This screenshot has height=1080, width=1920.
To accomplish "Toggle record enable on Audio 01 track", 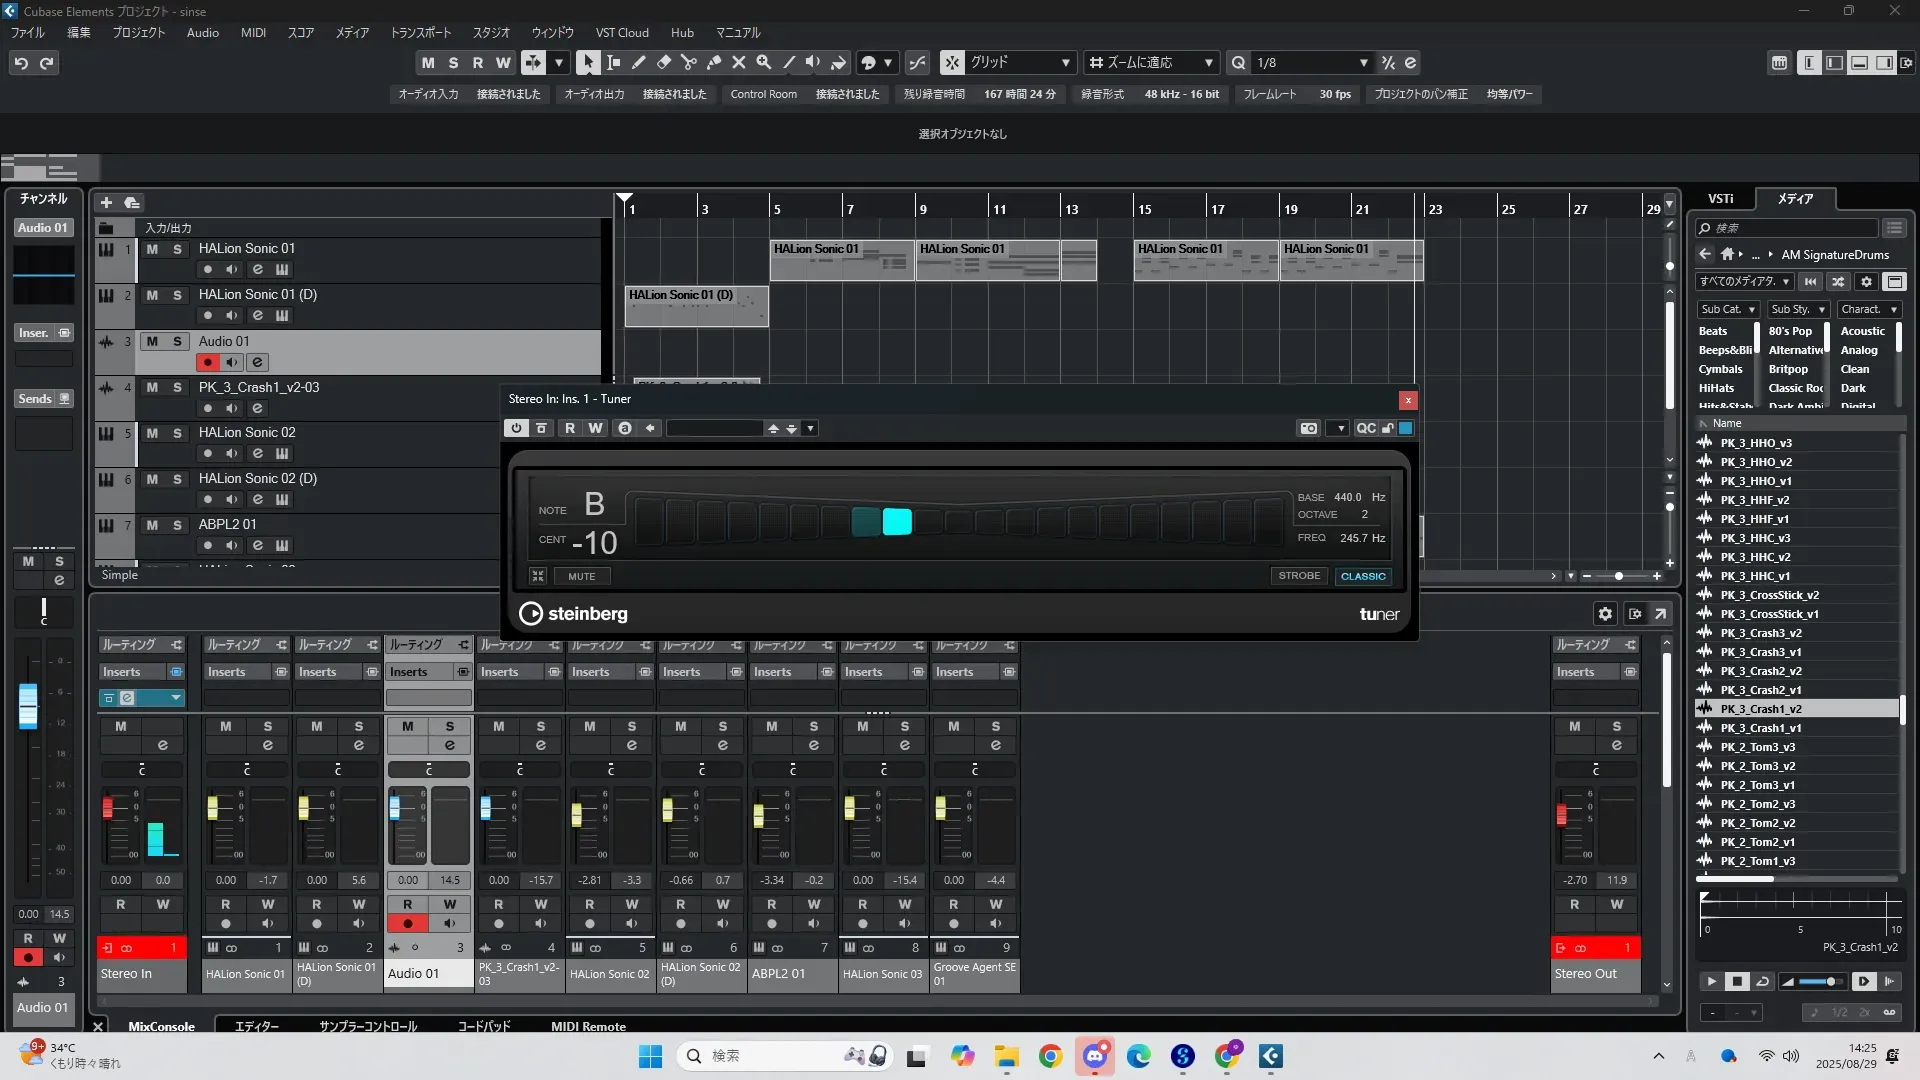I will 208,362.
